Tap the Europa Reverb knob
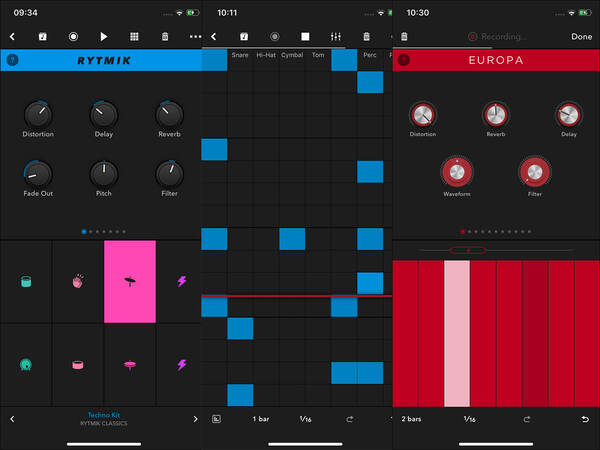600x450 pixels. click(x=496, y=114)
